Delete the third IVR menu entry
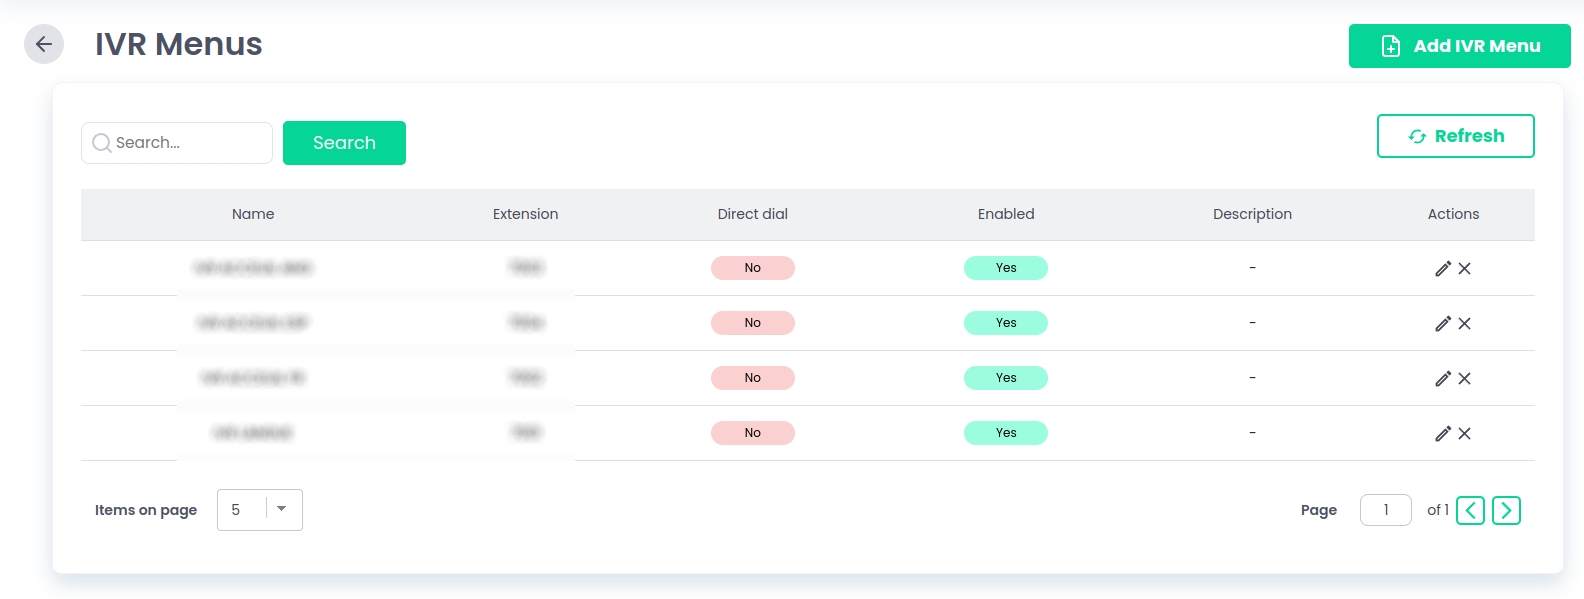The height and width of the screenshot is (599, 1584). pos(1464,378)
